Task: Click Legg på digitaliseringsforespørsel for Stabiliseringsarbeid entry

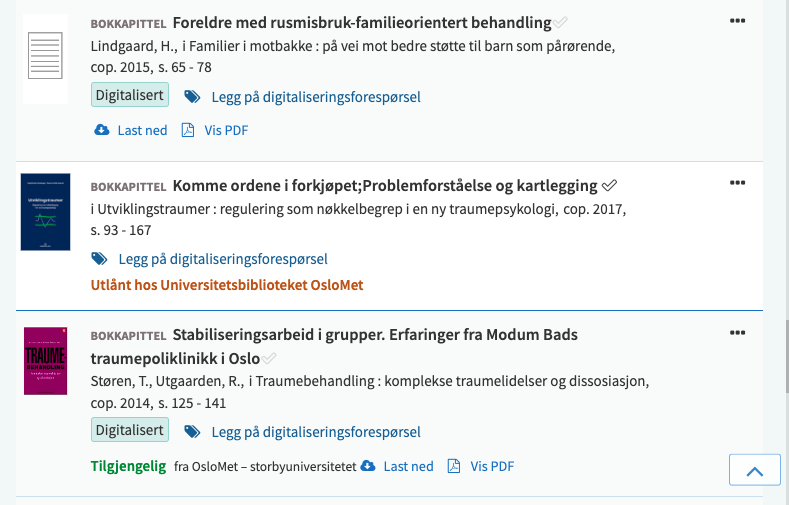Action: coord(316,432)
